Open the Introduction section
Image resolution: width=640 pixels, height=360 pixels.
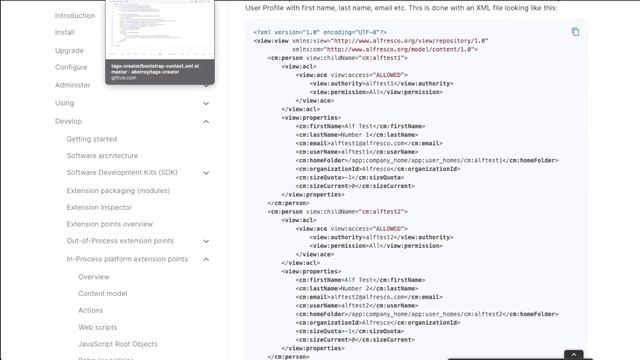(75, 16)
